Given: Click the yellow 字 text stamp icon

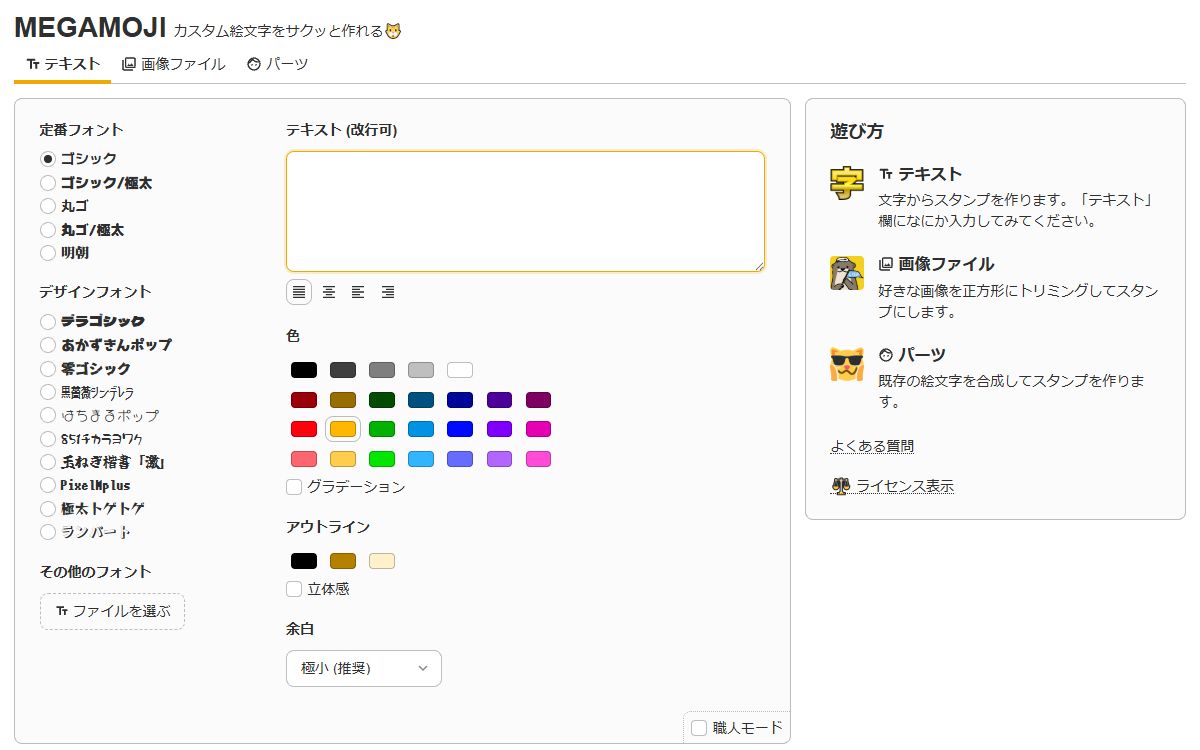Looking at the screenshot, I should (847, 184).
